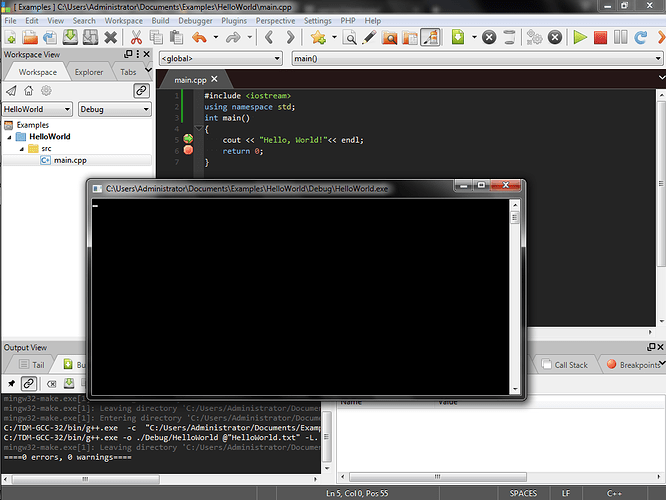Open the Debug configuration dropdown
The width and height of the screenshot is (666, 500).
point(114,109)
